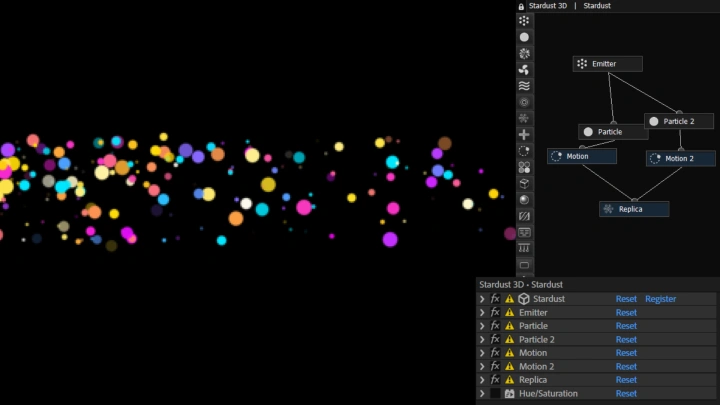Click the diagonal-striped square toolbar icon
Viewport: 720px width, 405px height.
click(x=524, y=216)
